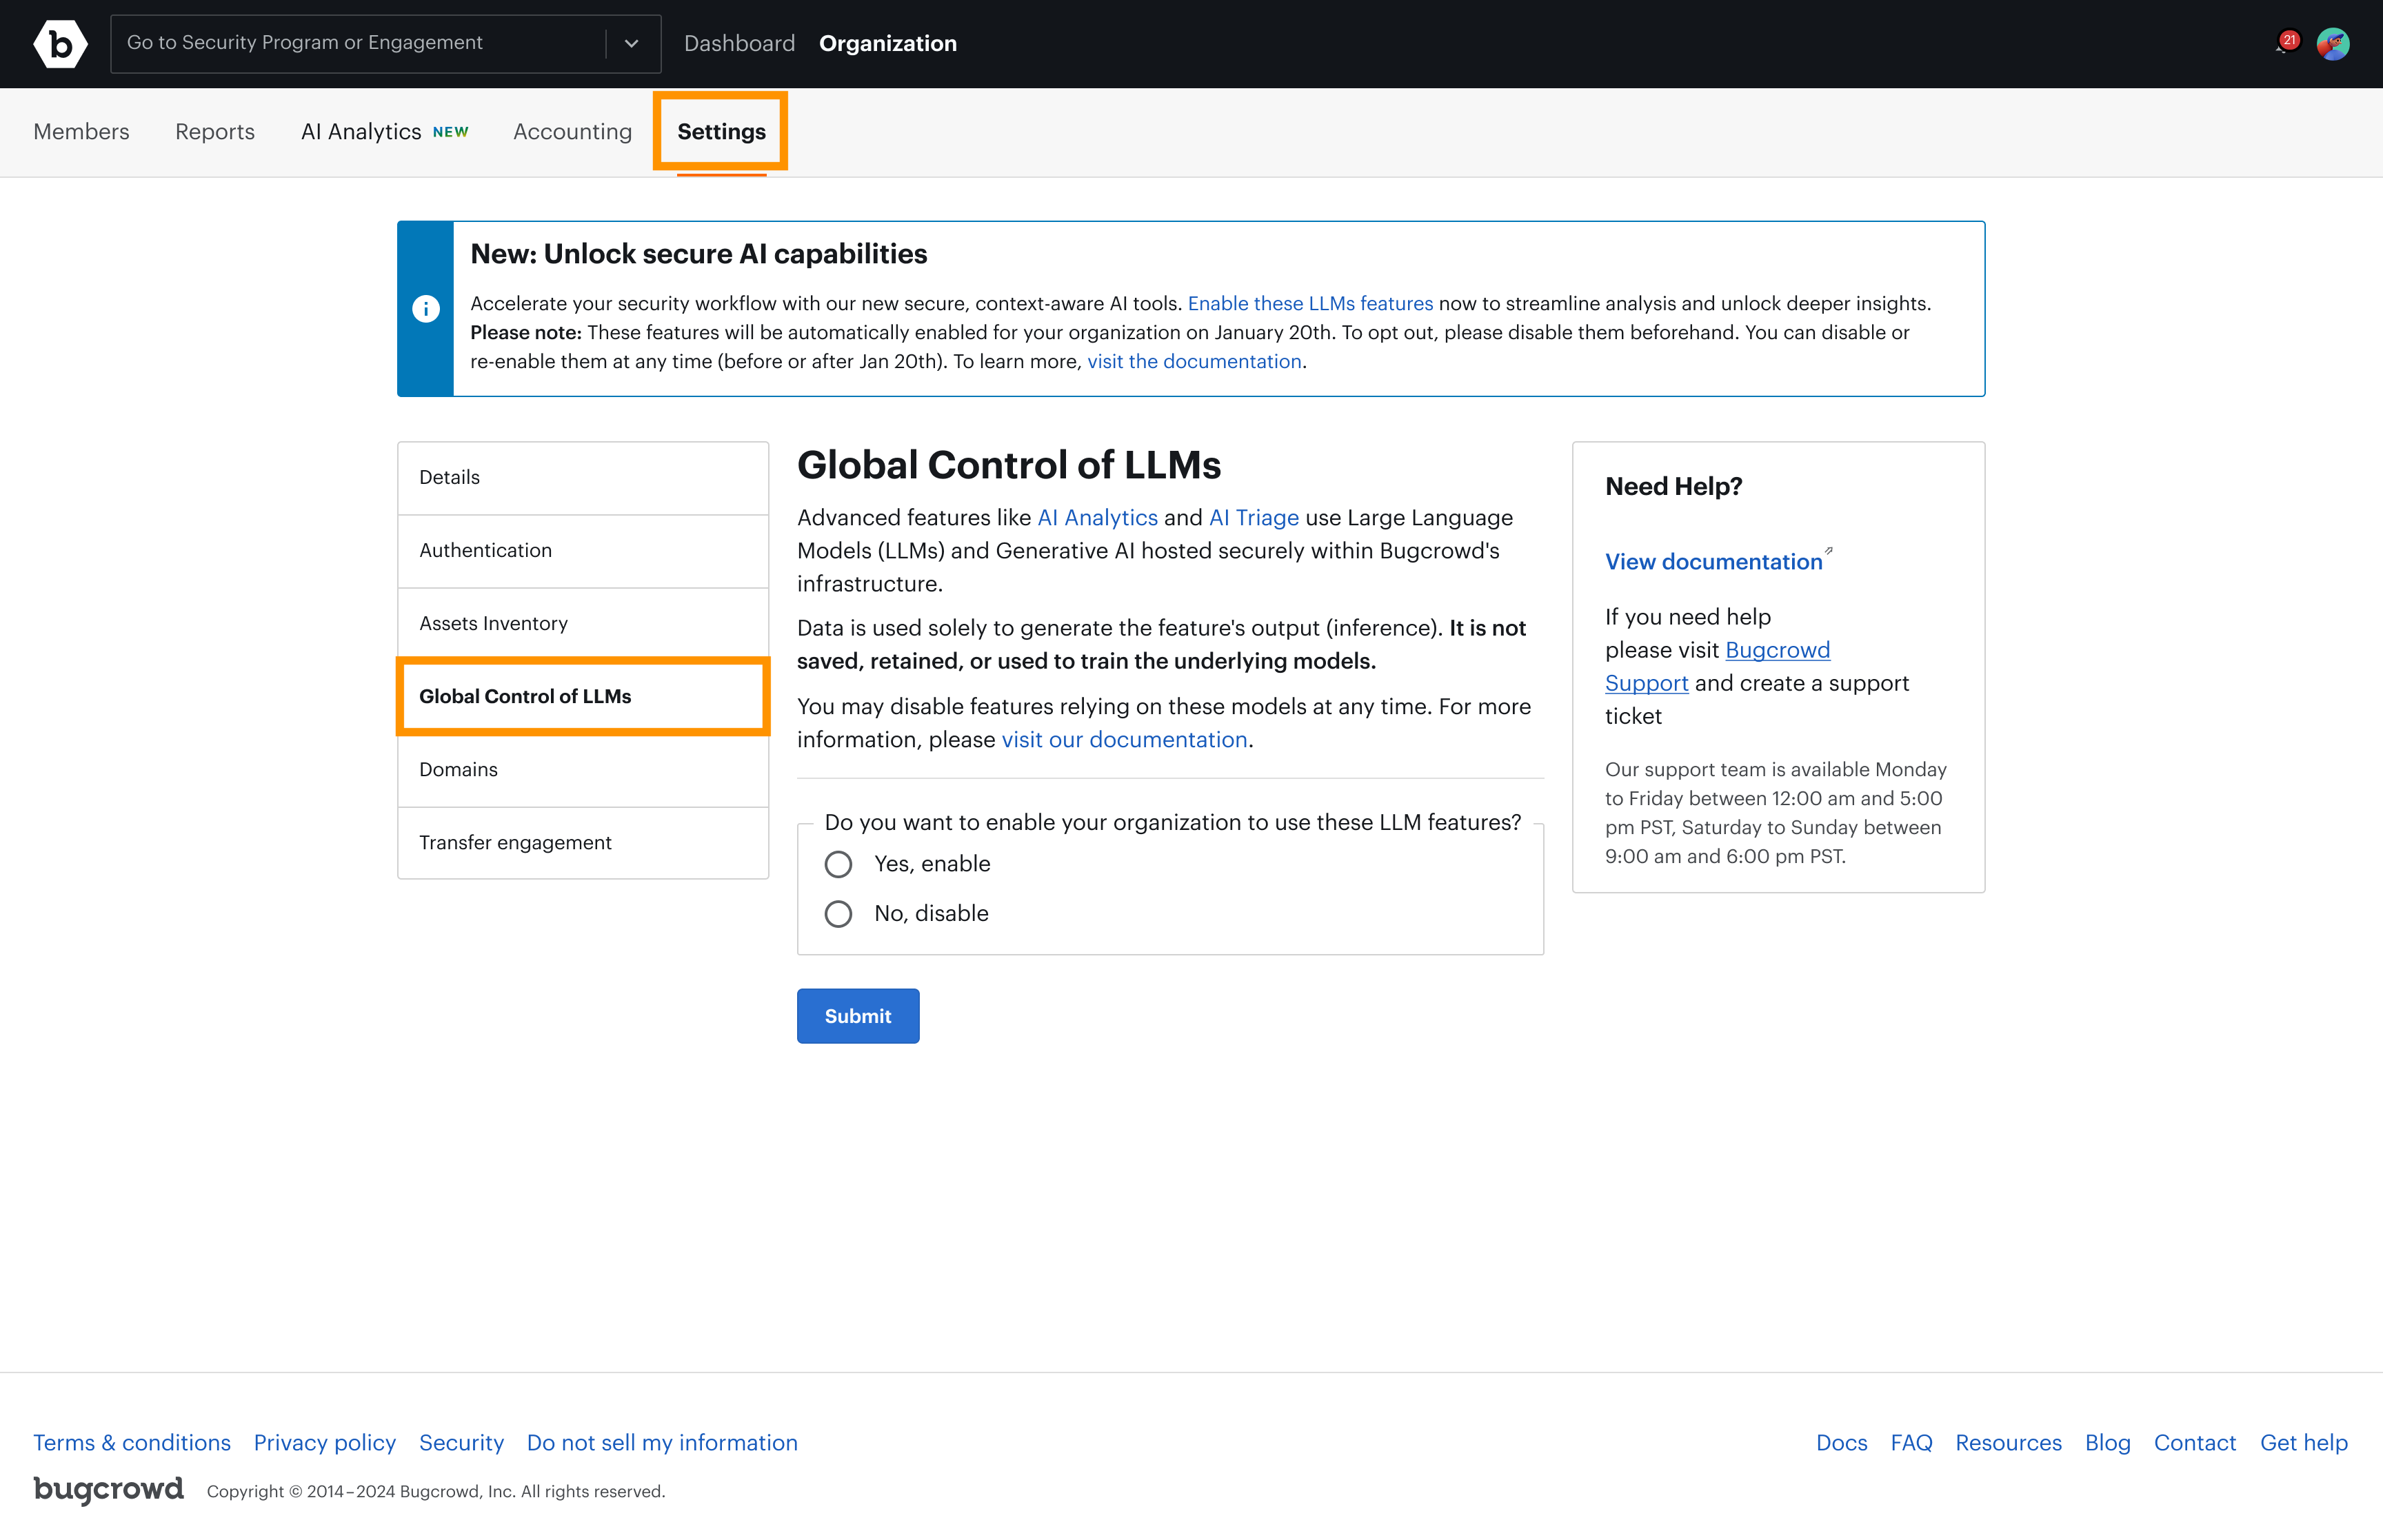This screenshot has height=1540, width=2383.
Task: Open Domains settings in the sidebar
Action: pos(458,769)
